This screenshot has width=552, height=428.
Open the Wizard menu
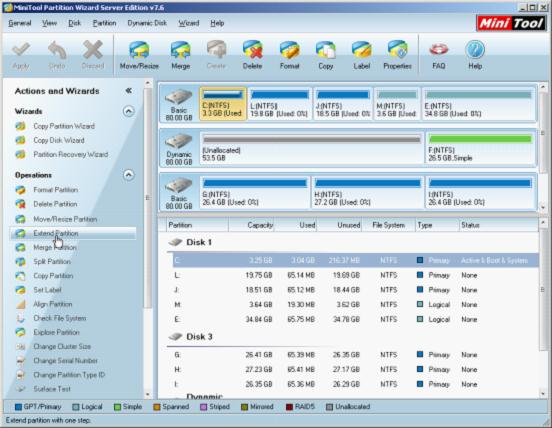pos(189,23)
